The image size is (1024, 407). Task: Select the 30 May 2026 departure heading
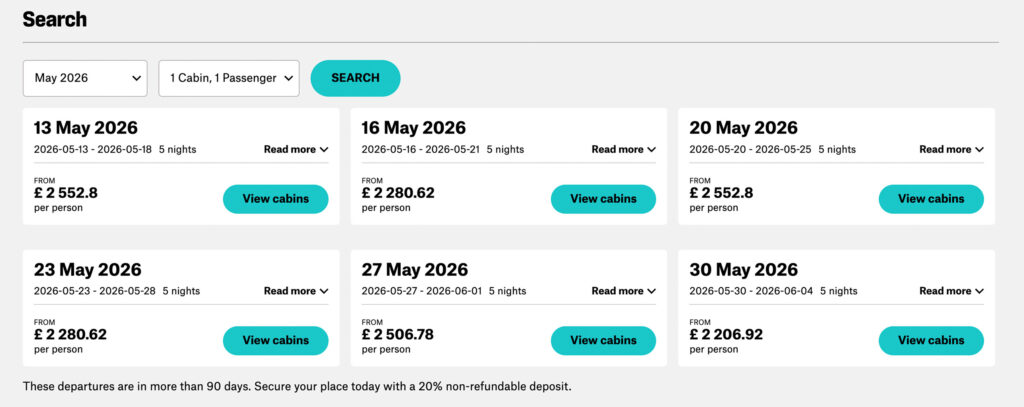point(744,270)
